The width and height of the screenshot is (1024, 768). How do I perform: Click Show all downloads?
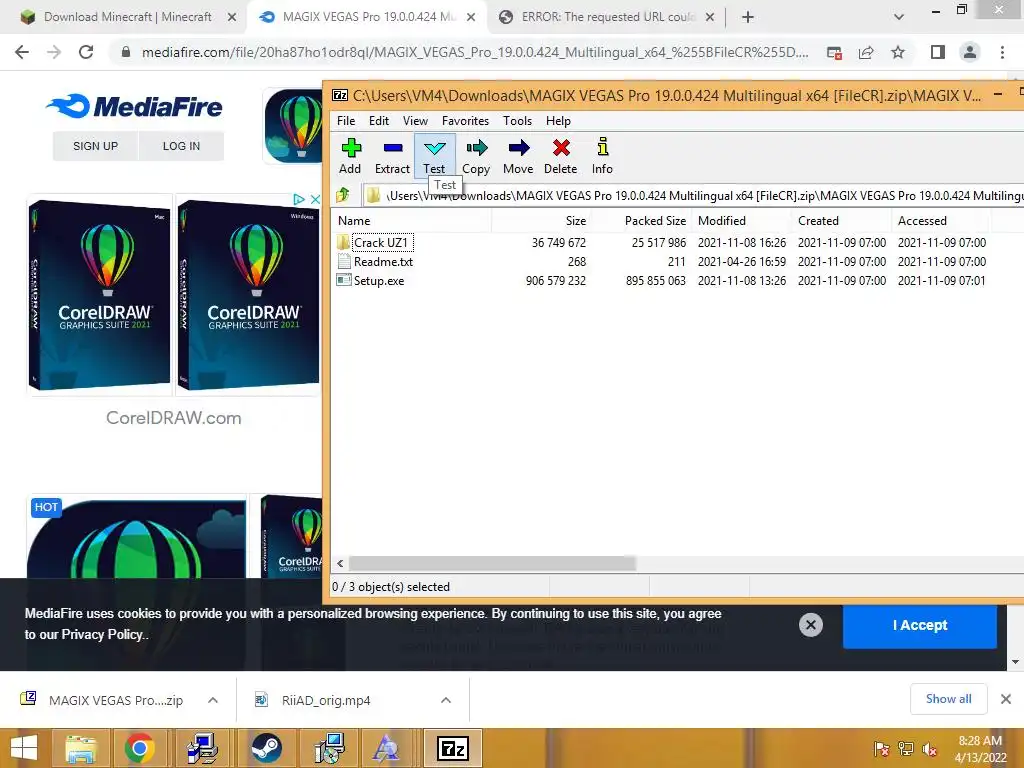[949, 699]
